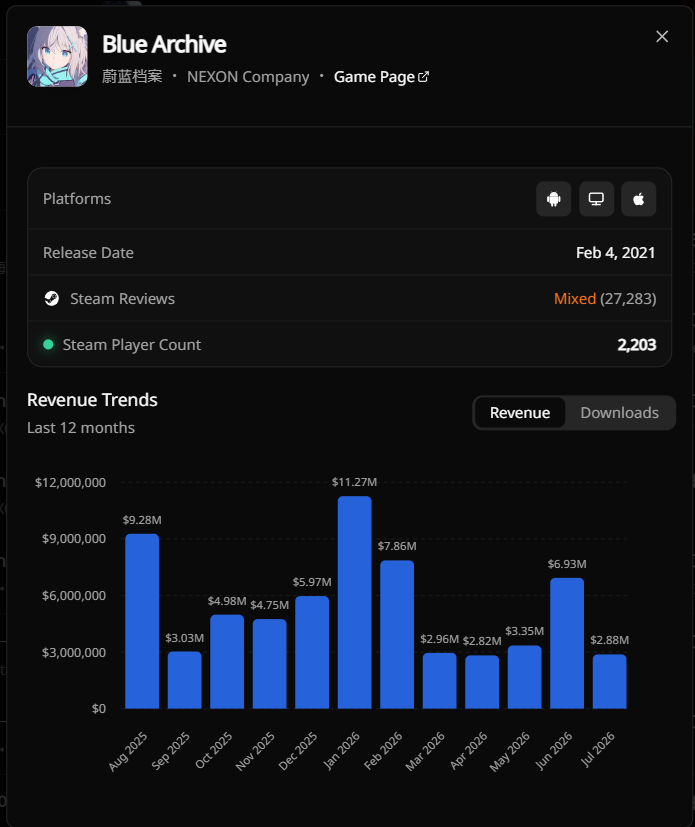This screenshot has width=695, height=827.
Task: Click the Blue Archive game thumbnail
Action: click(x=57, y=56)
